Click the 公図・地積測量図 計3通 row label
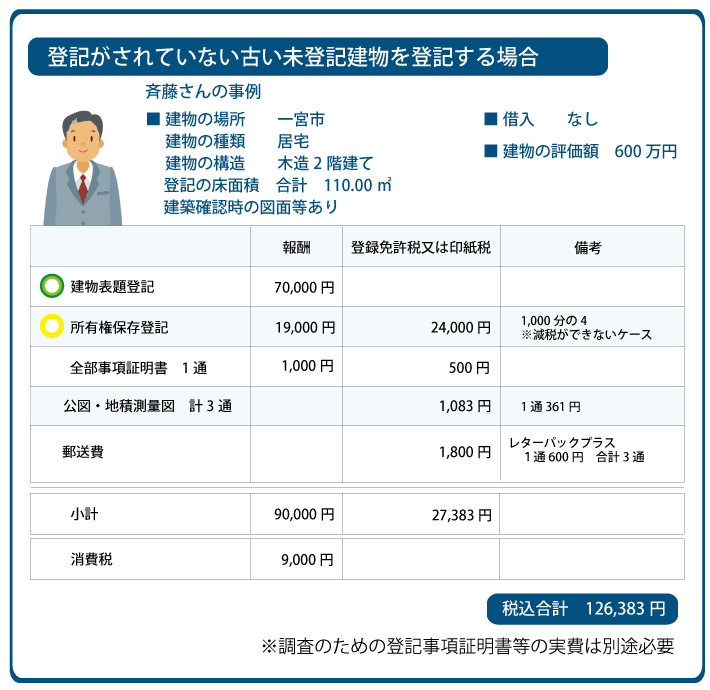 147,407
